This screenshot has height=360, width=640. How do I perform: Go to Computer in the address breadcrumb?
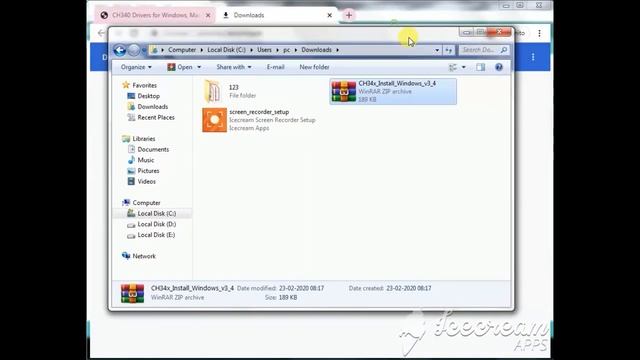[182, 50]
